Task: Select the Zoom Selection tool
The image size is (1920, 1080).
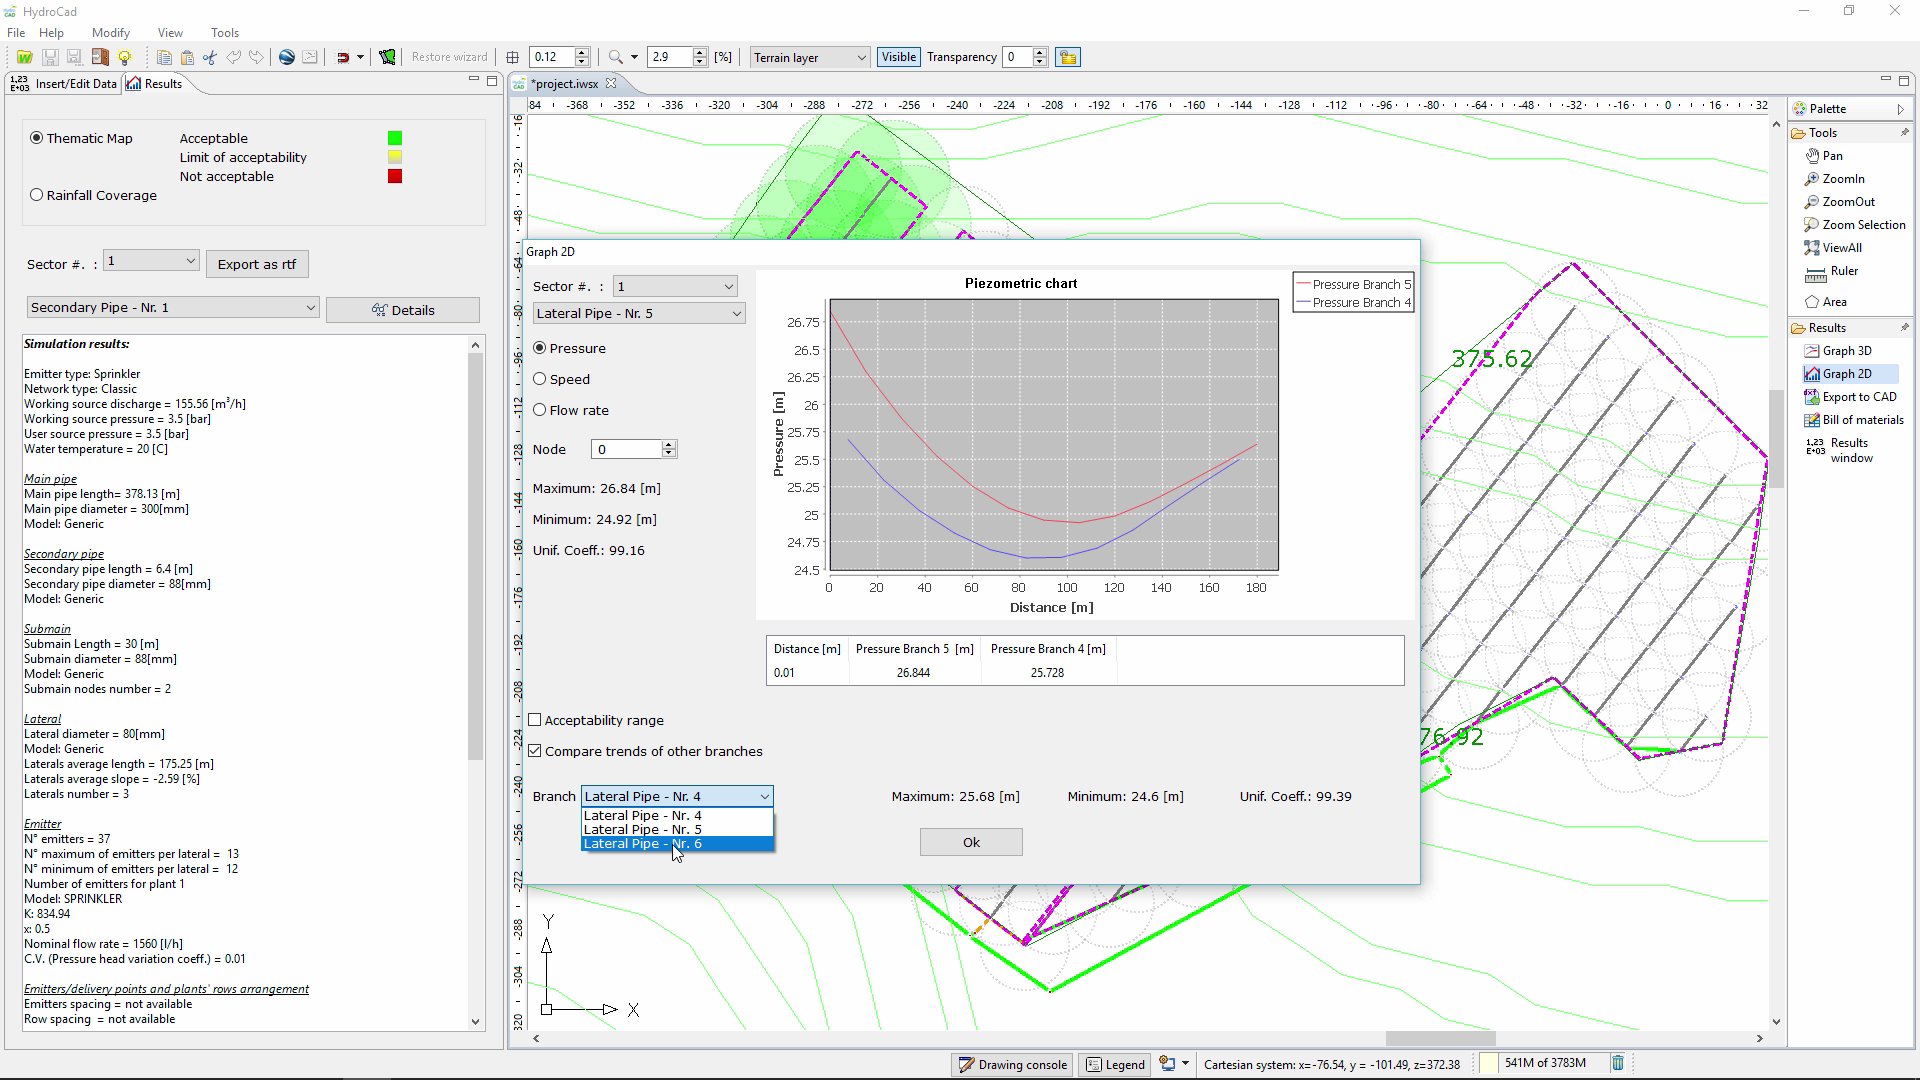Action: pos(1863,225)
